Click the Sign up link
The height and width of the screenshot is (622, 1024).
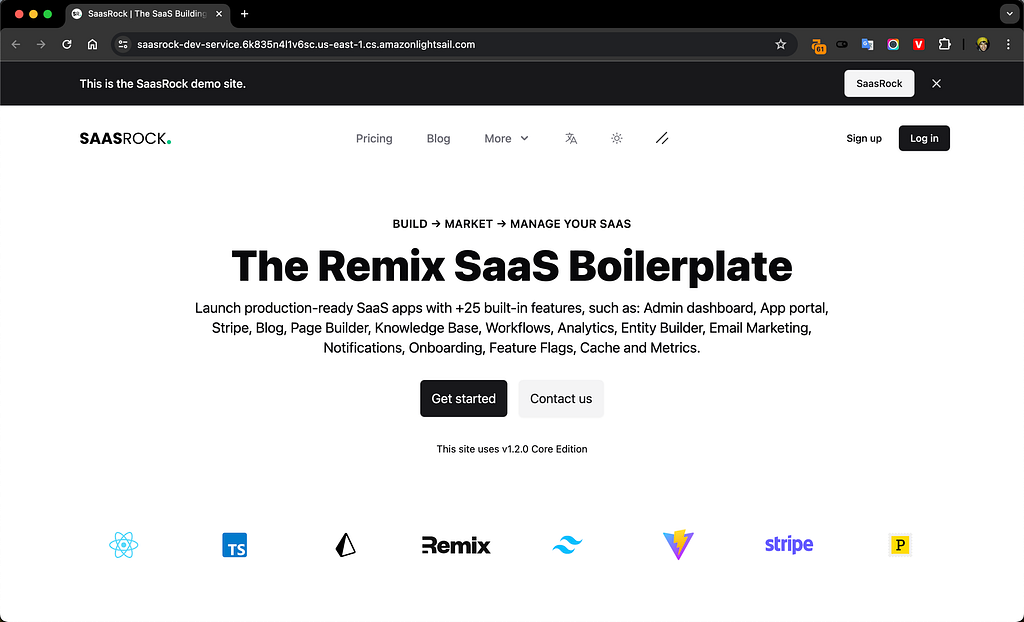coord(864,139)
